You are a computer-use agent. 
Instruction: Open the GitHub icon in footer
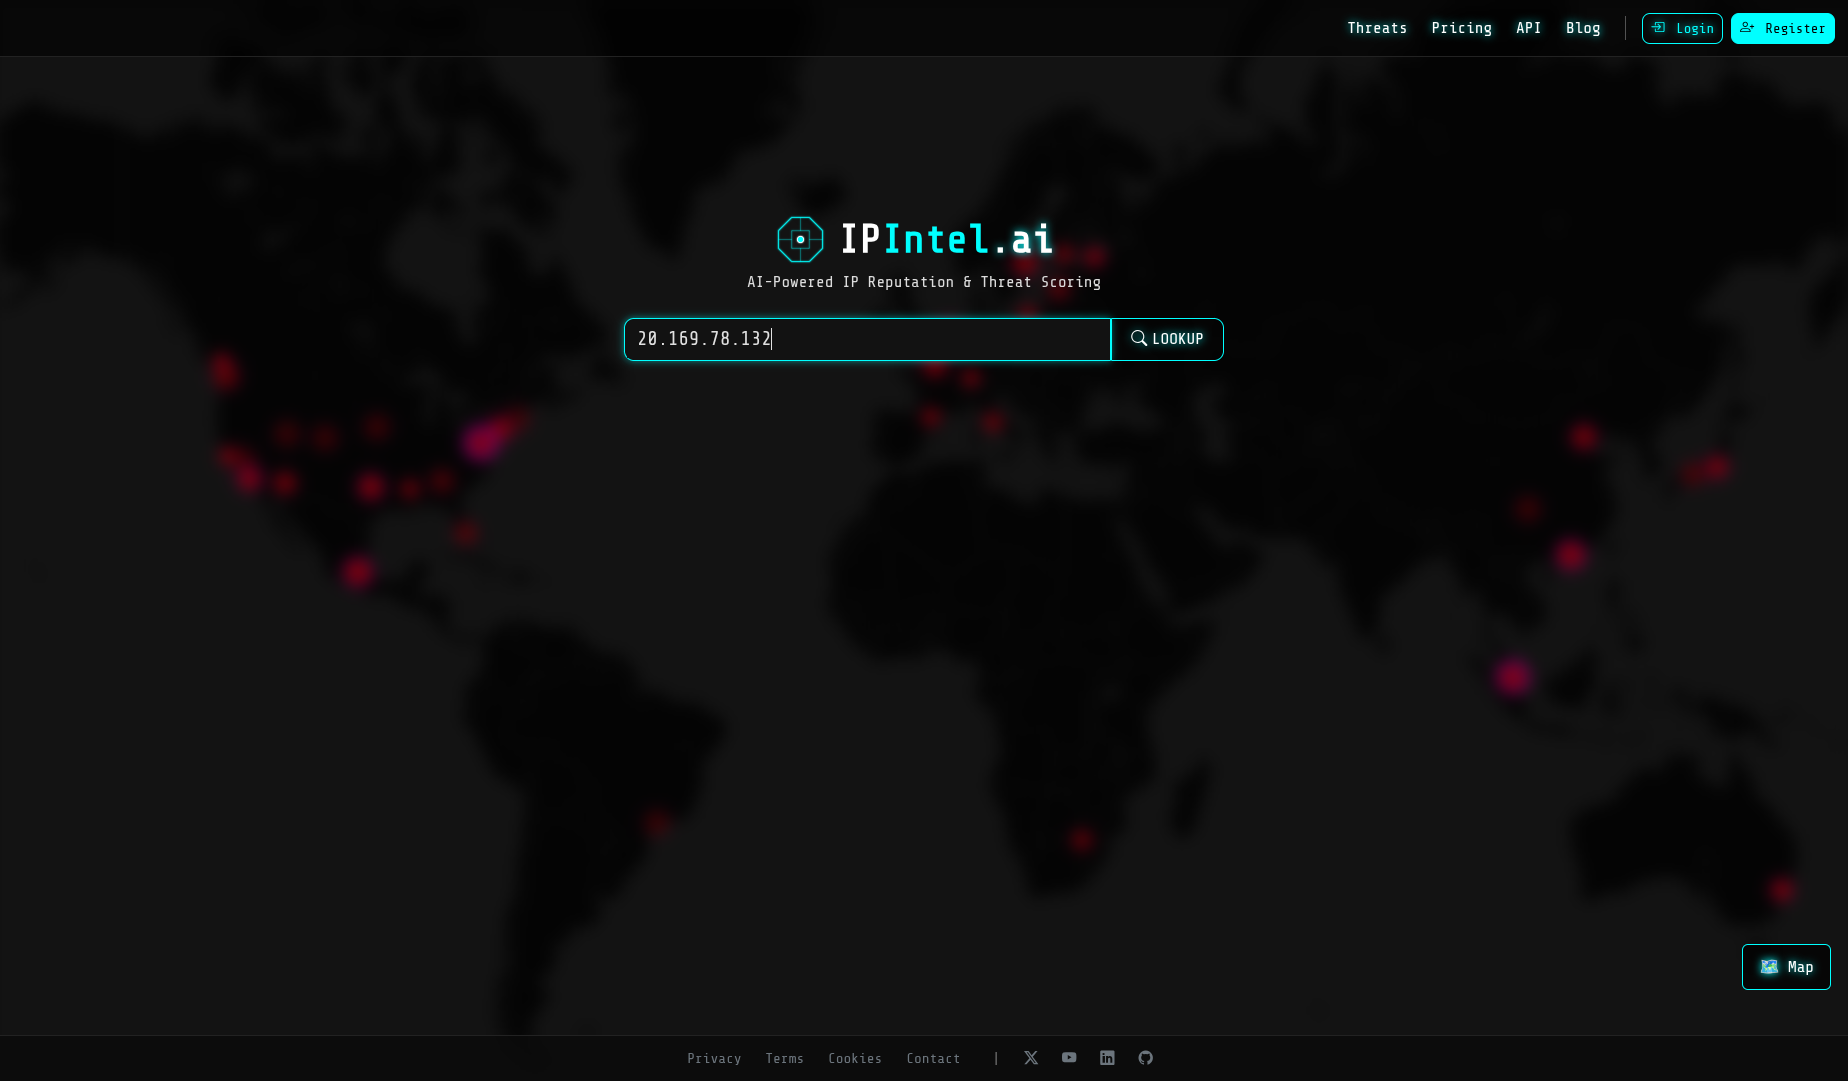tap(1145, 1058)
